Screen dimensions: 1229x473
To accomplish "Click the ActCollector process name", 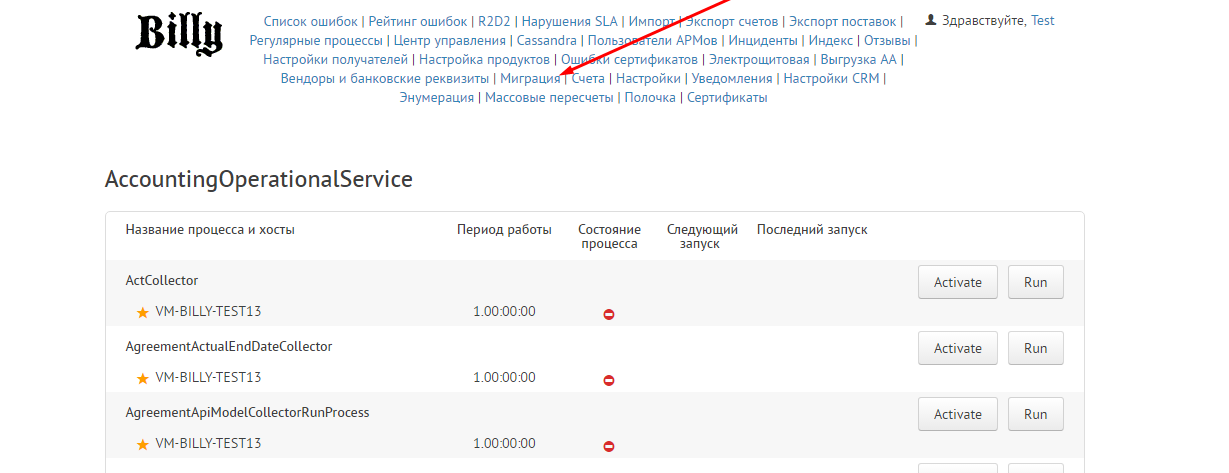I will click(x=162, y=281).
